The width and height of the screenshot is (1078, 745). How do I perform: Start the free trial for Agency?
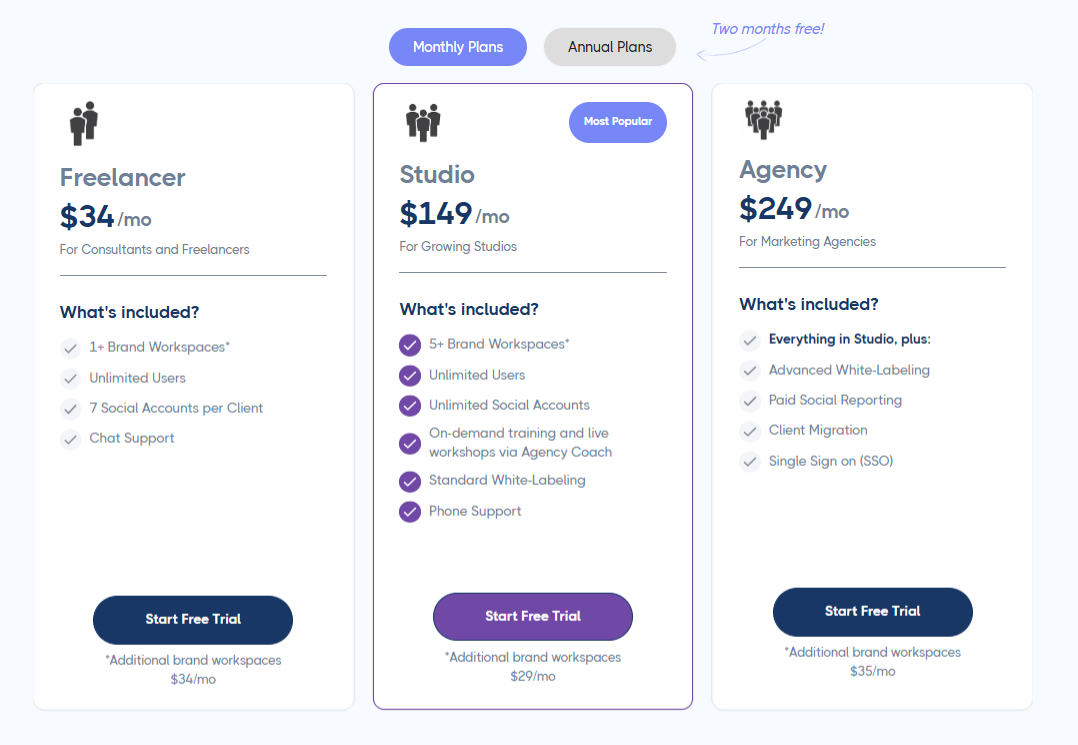[872, 612]
